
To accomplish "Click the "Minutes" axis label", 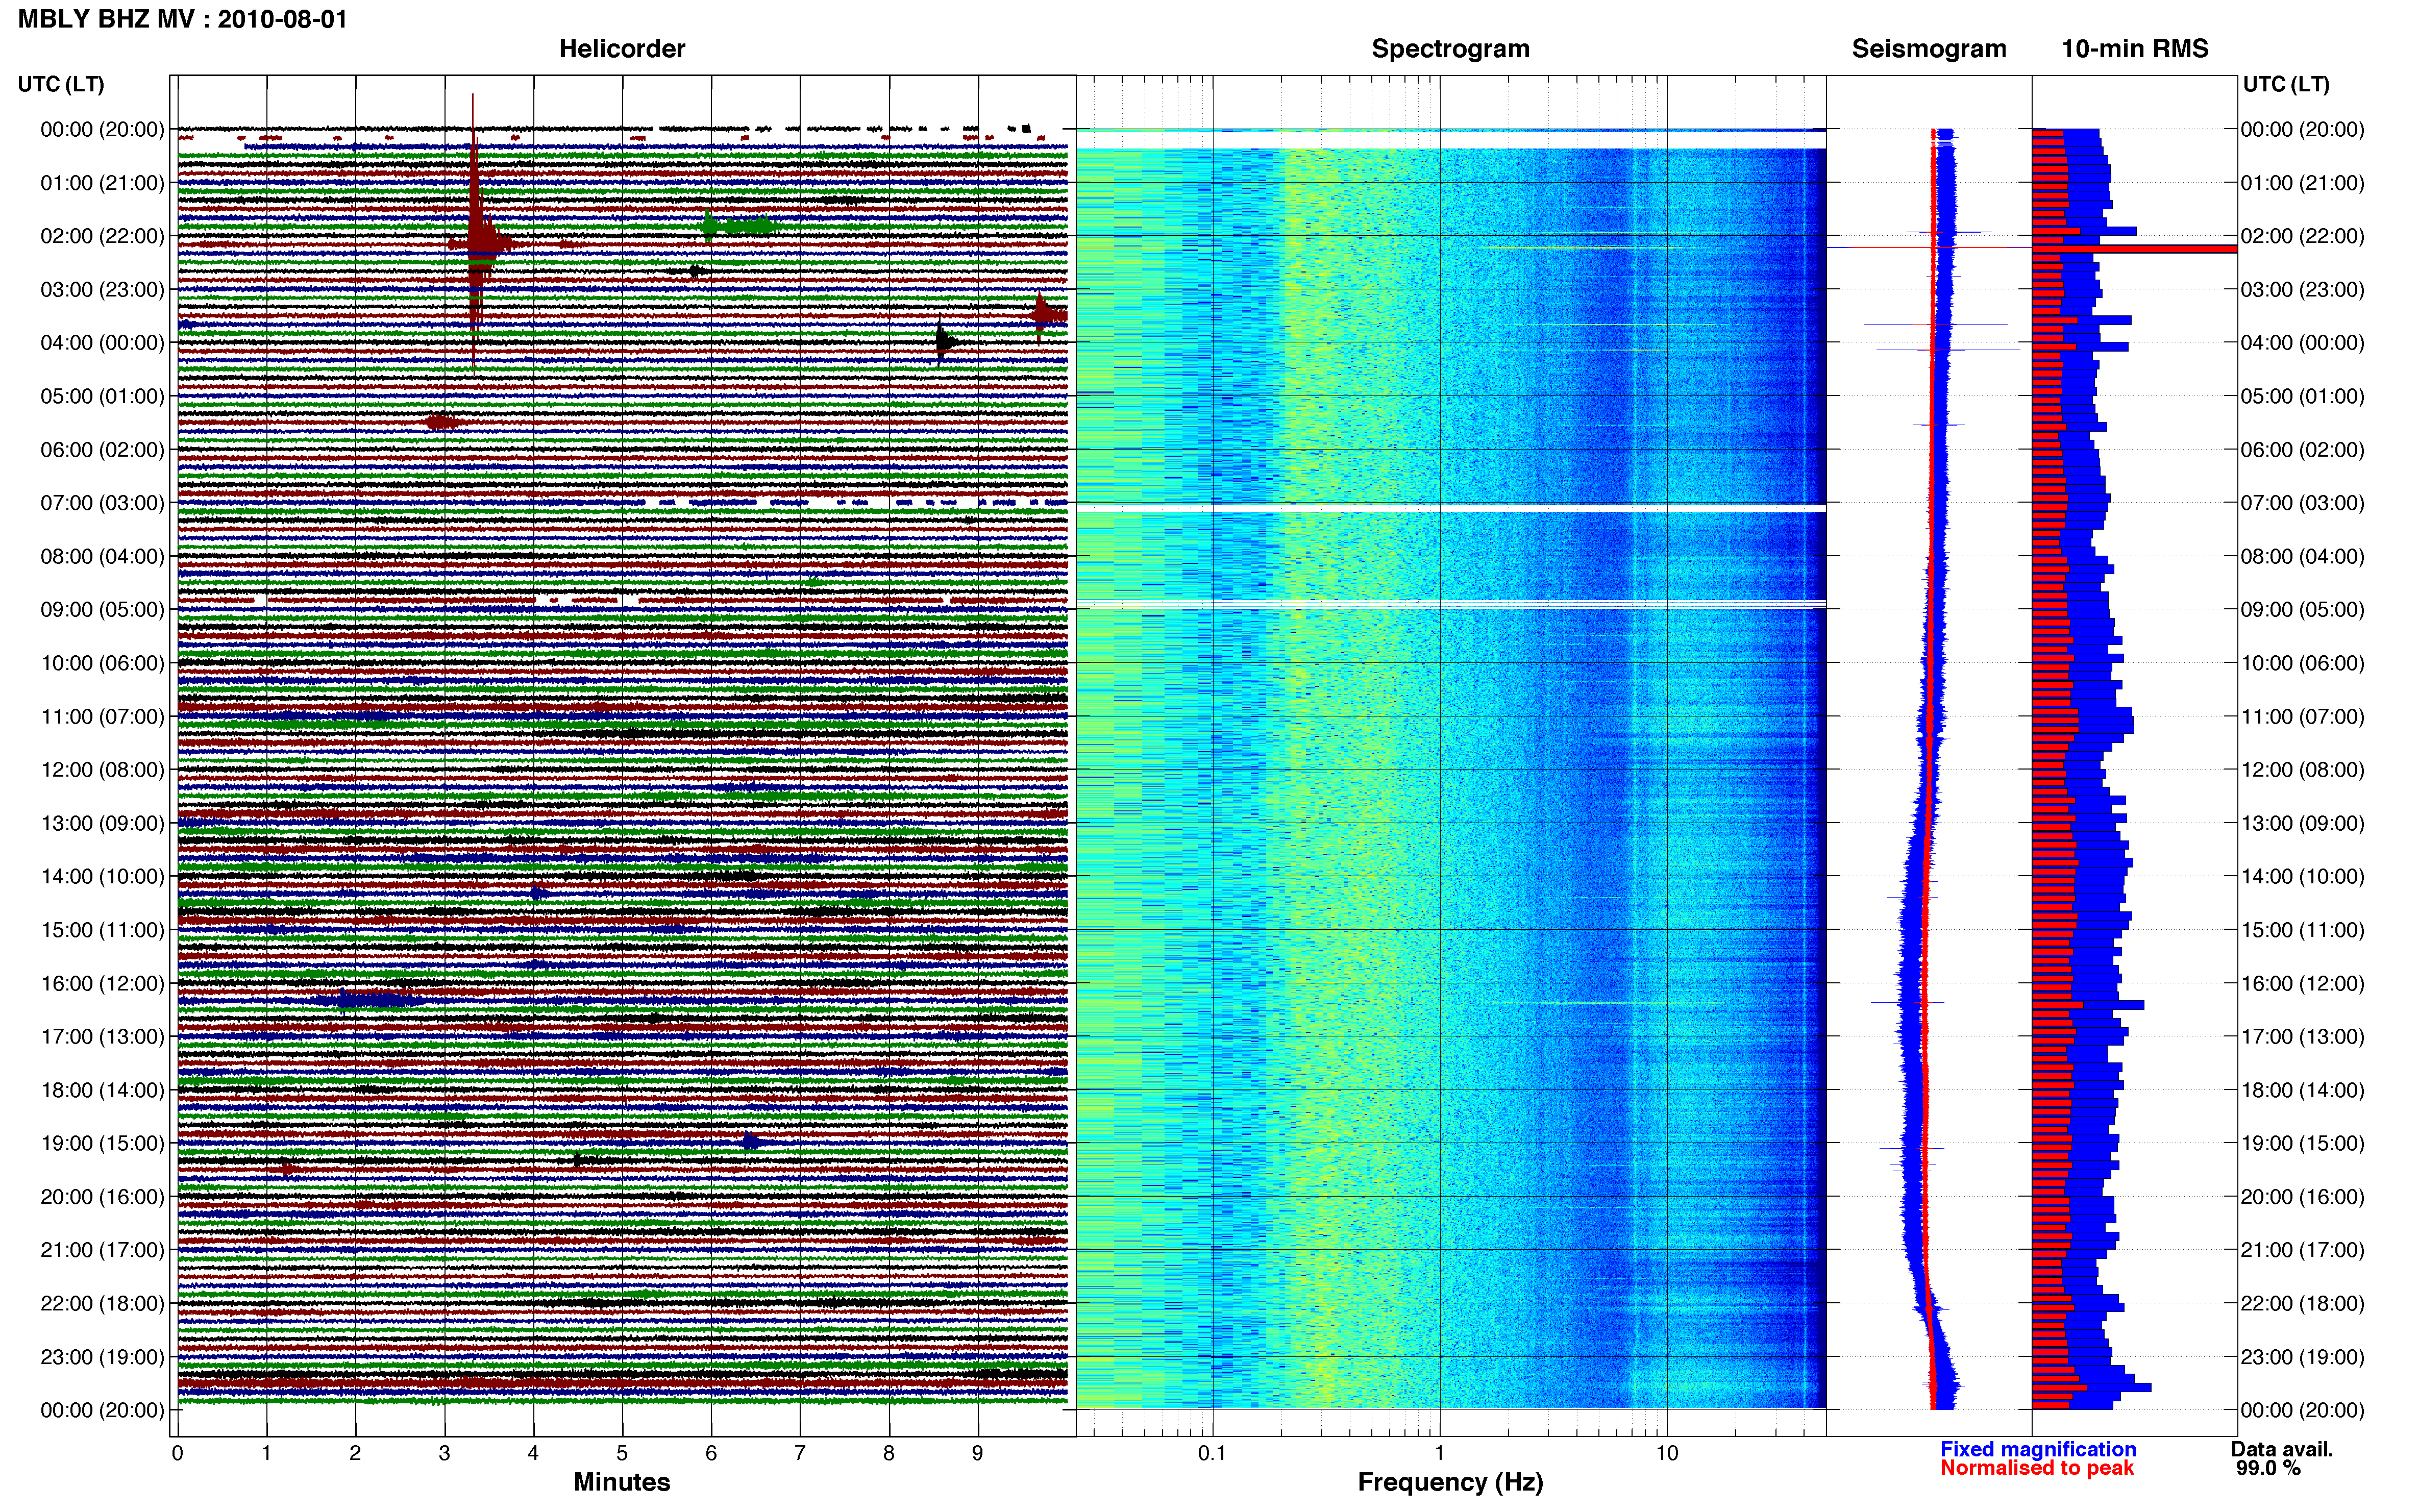I will click(622, 1482).
